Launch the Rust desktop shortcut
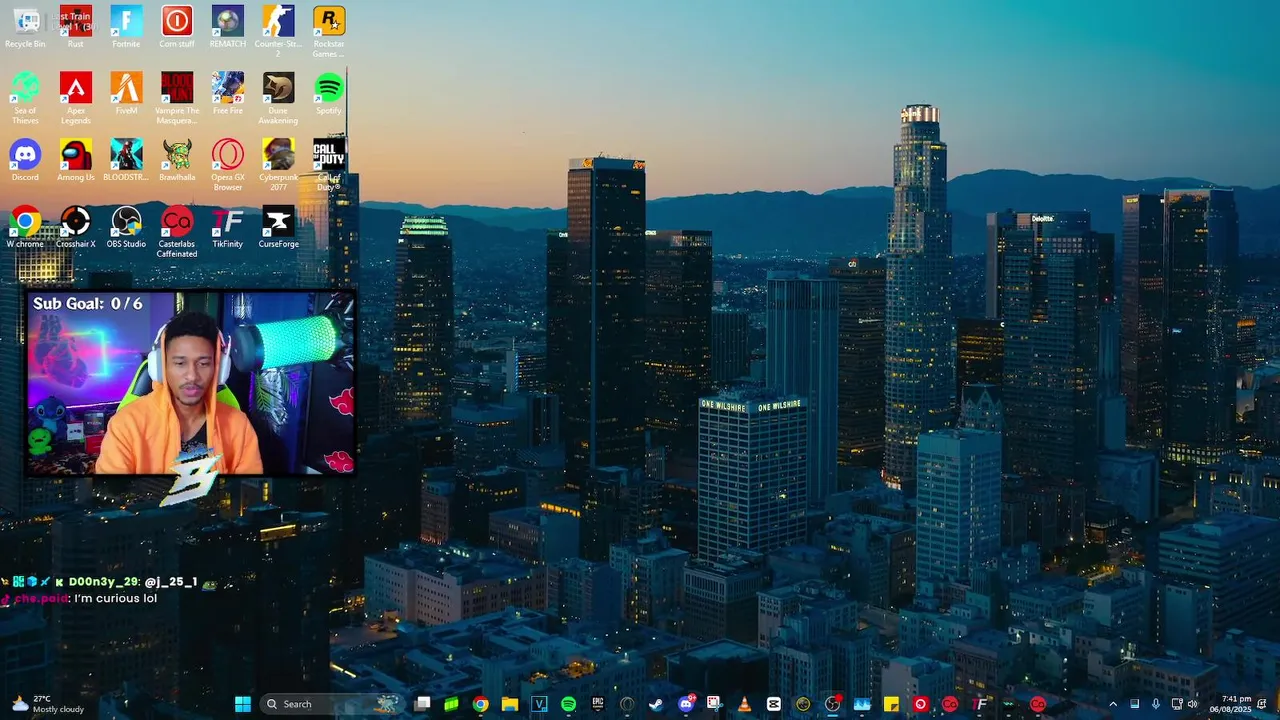 coord(76,27)
